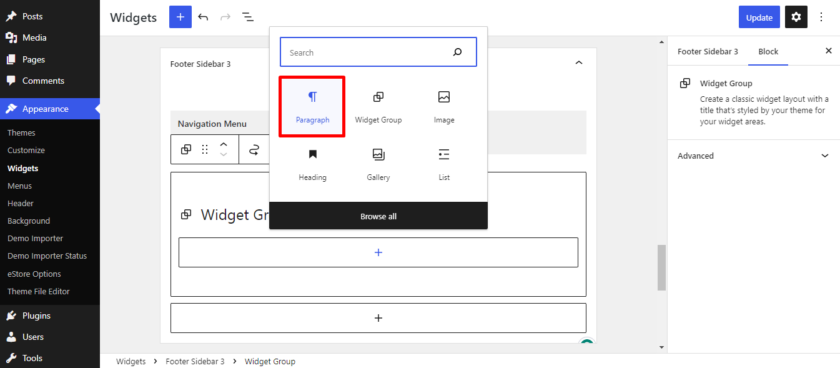This screenshot has width=840, height=368.
Task: Open Demo Importer submenu item
Action: (35, 238)
